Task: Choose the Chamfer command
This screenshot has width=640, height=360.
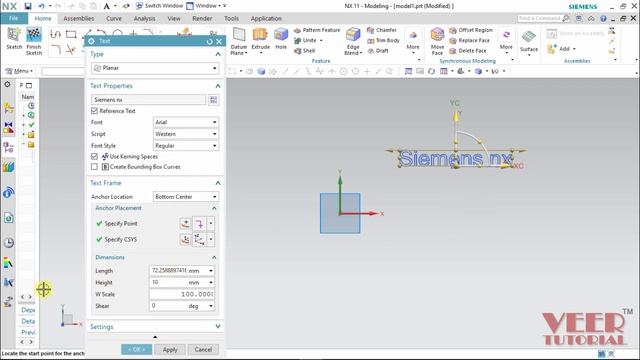Action: (382, 30)
